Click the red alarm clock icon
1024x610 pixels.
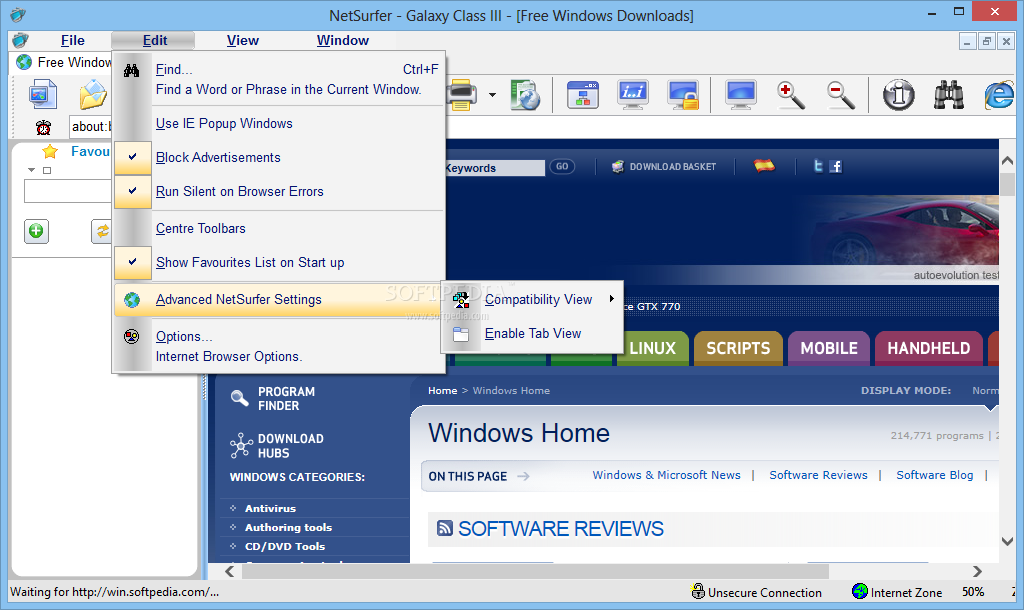click(44, 127)
